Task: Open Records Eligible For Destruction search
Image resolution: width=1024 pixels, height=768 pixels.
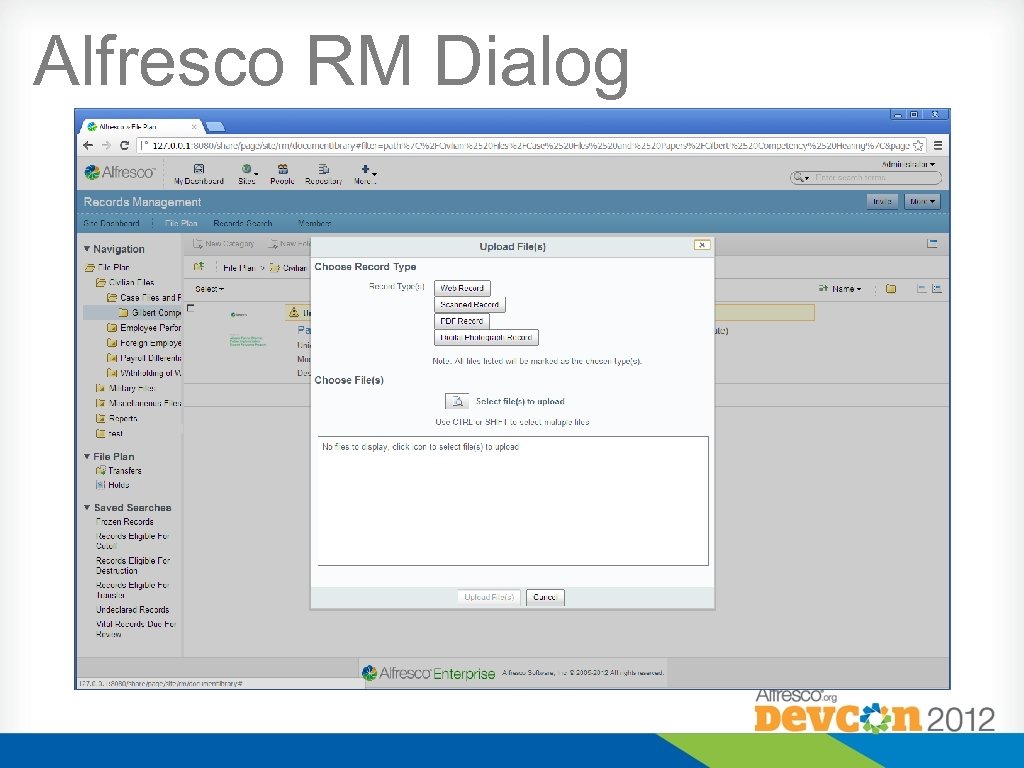Action: click(x=133, y=566)
